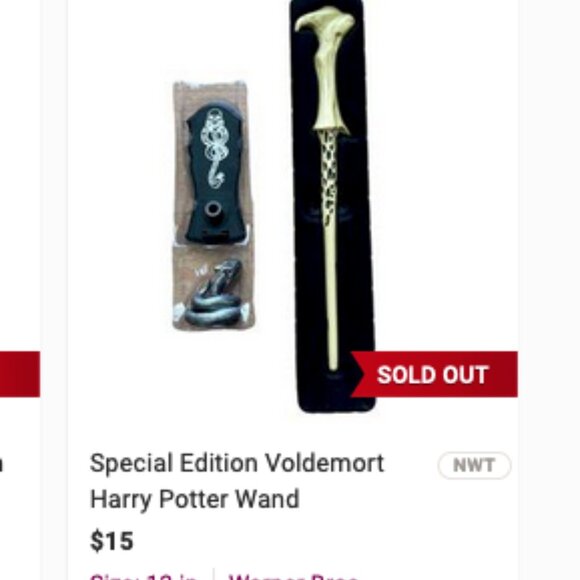Click the wand tip near the sold-out ribbon
The image size is (580, 580).
coord(333,361)
